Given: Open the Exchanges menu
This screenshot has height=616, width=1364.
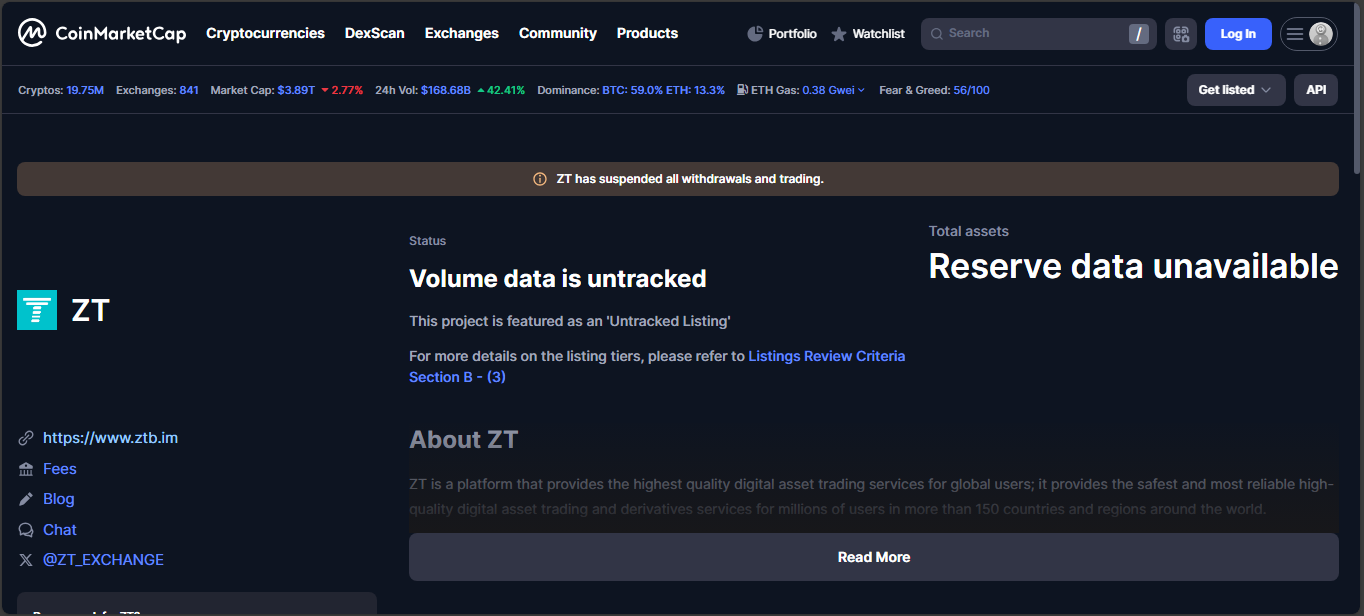Looking at the screenshot, I should [461, 33].
